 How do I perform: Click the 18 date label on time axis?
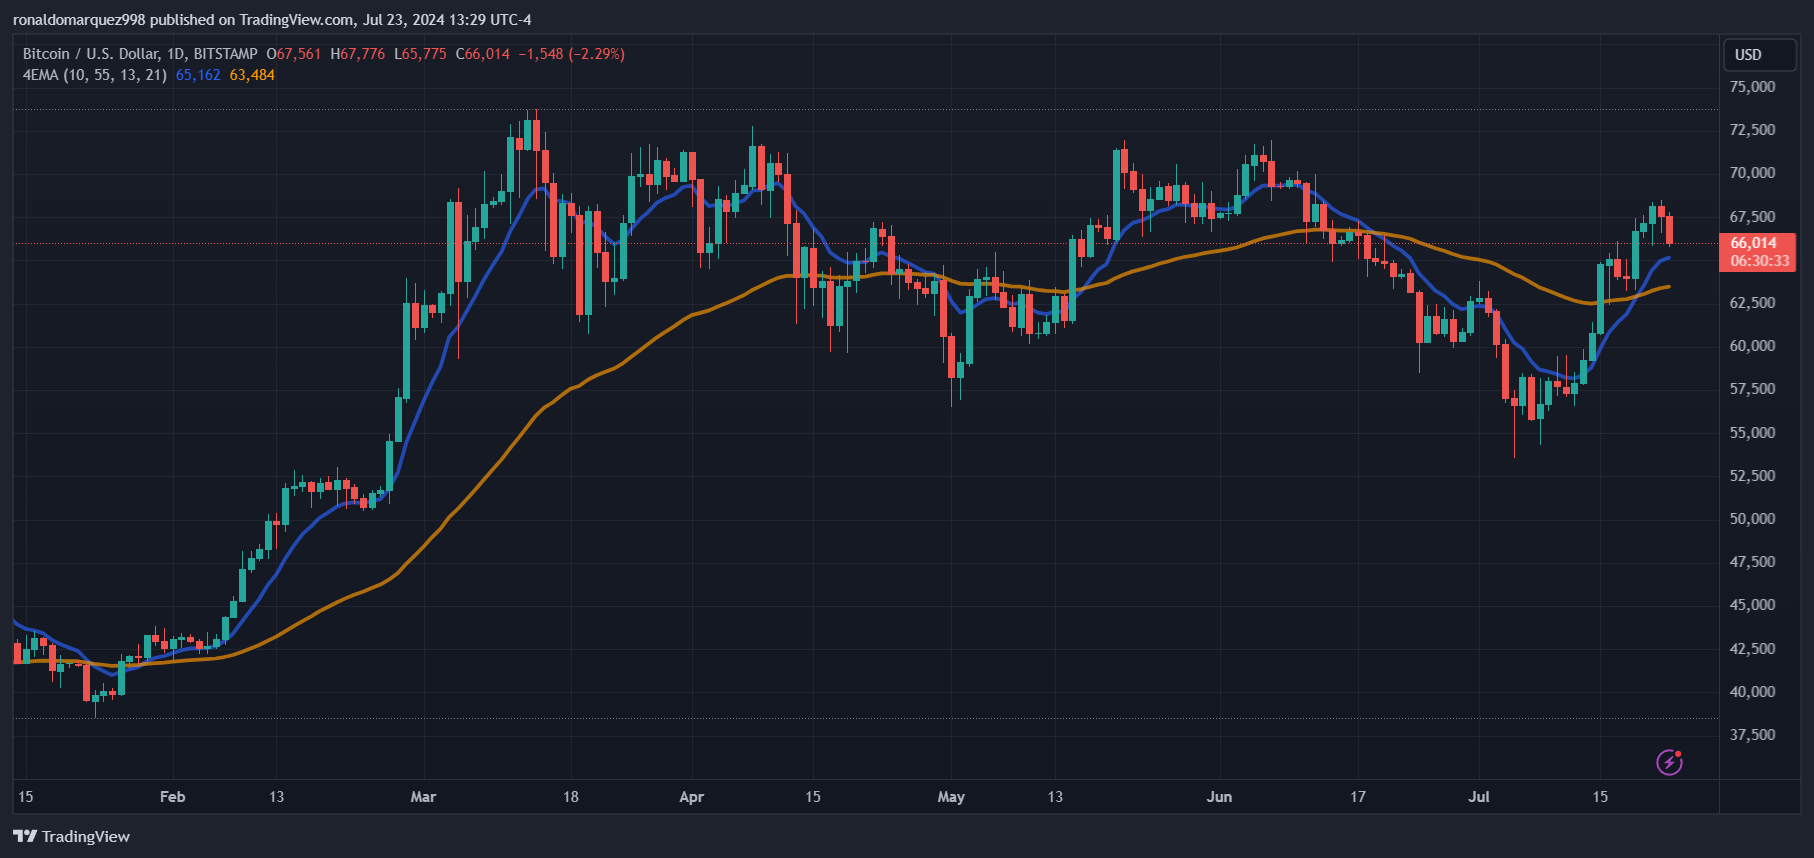coord(571,797)
